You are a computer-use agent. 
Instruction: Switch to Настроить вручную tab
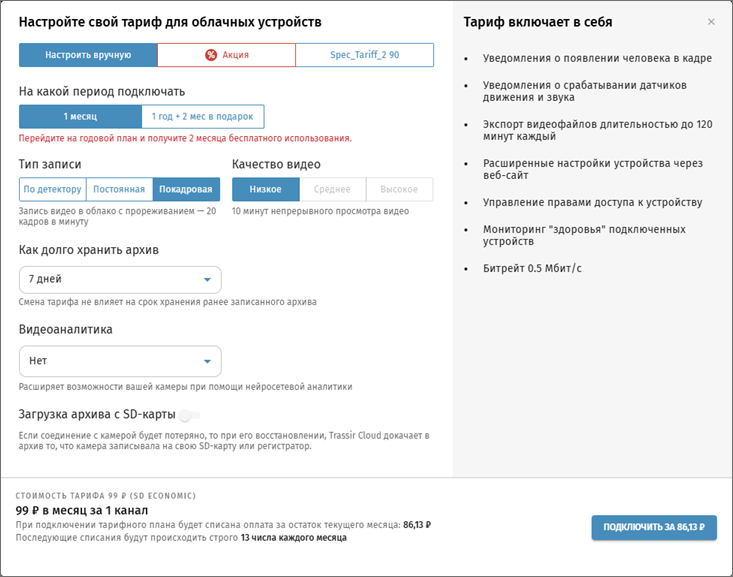coord(88,55)
